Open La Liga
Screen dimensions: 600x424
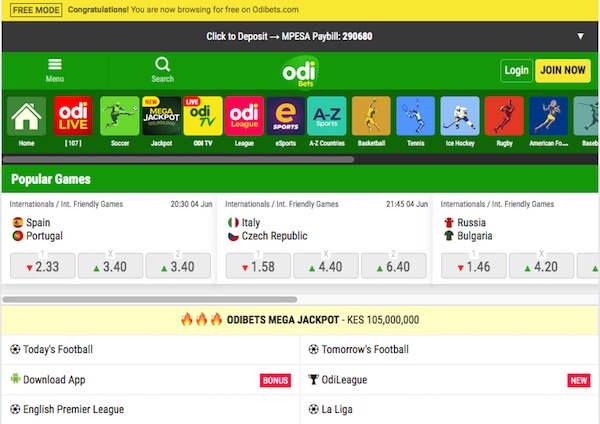coord(449,409)
